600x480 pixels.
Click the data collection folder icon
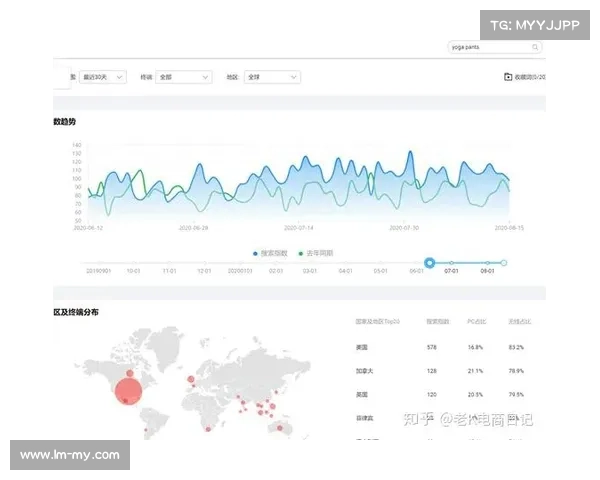[x=508, y=77]
